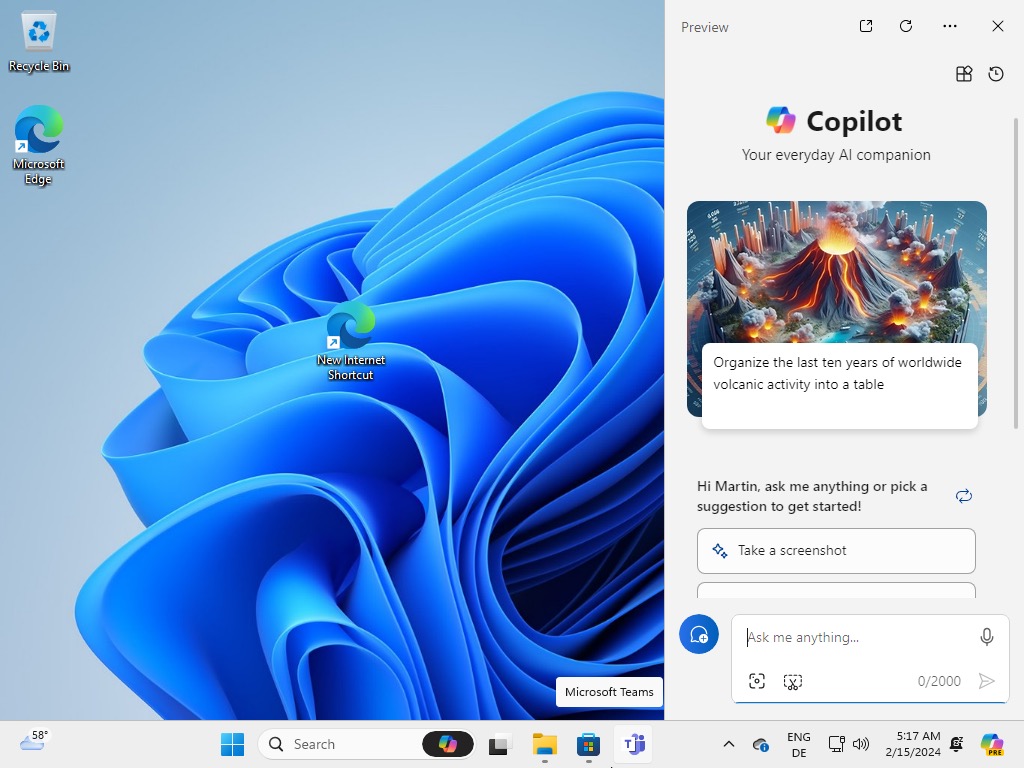The width and height of the screenshot is (1024, 768).
Task: Send the message with the arrow icon
Action: (x=987, y=681)
